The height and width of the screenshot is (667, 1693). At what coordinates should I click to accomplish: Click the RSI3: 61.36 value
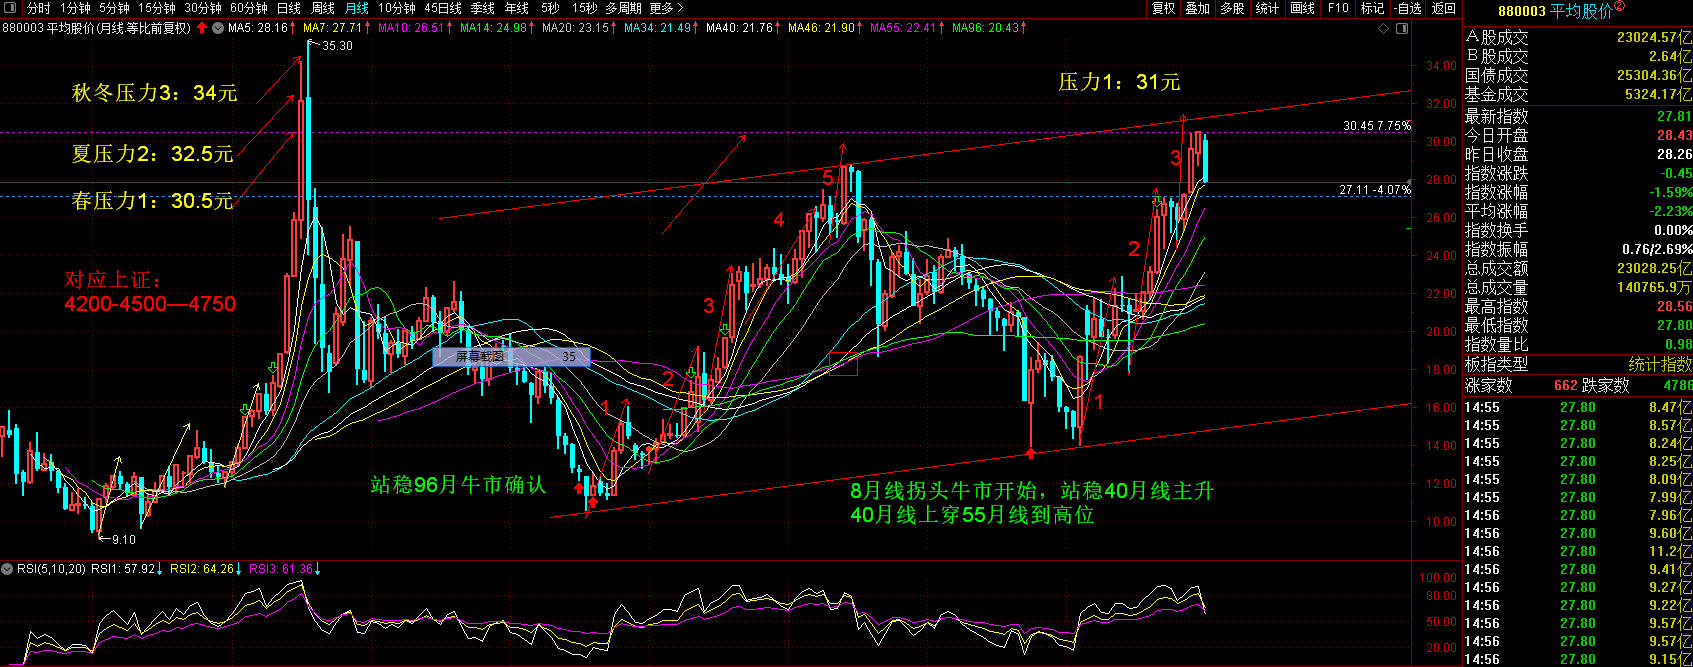point(280,569)
